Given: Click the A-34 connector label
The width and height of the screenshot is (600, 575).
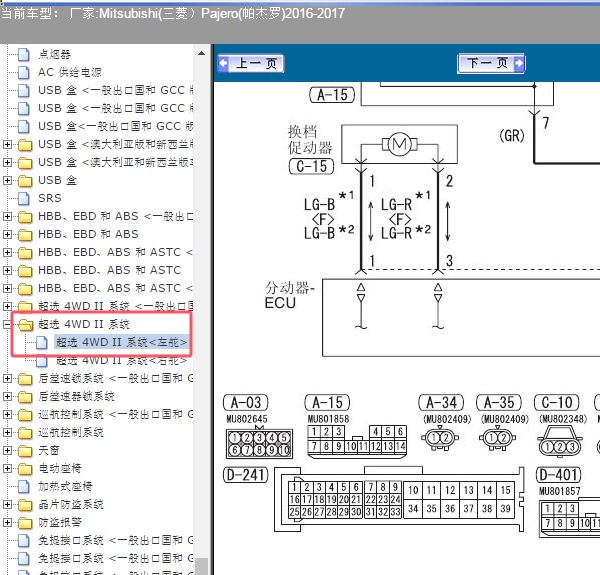Looking at the screenshot, I should pyautogui.click(x=441, y=402).
